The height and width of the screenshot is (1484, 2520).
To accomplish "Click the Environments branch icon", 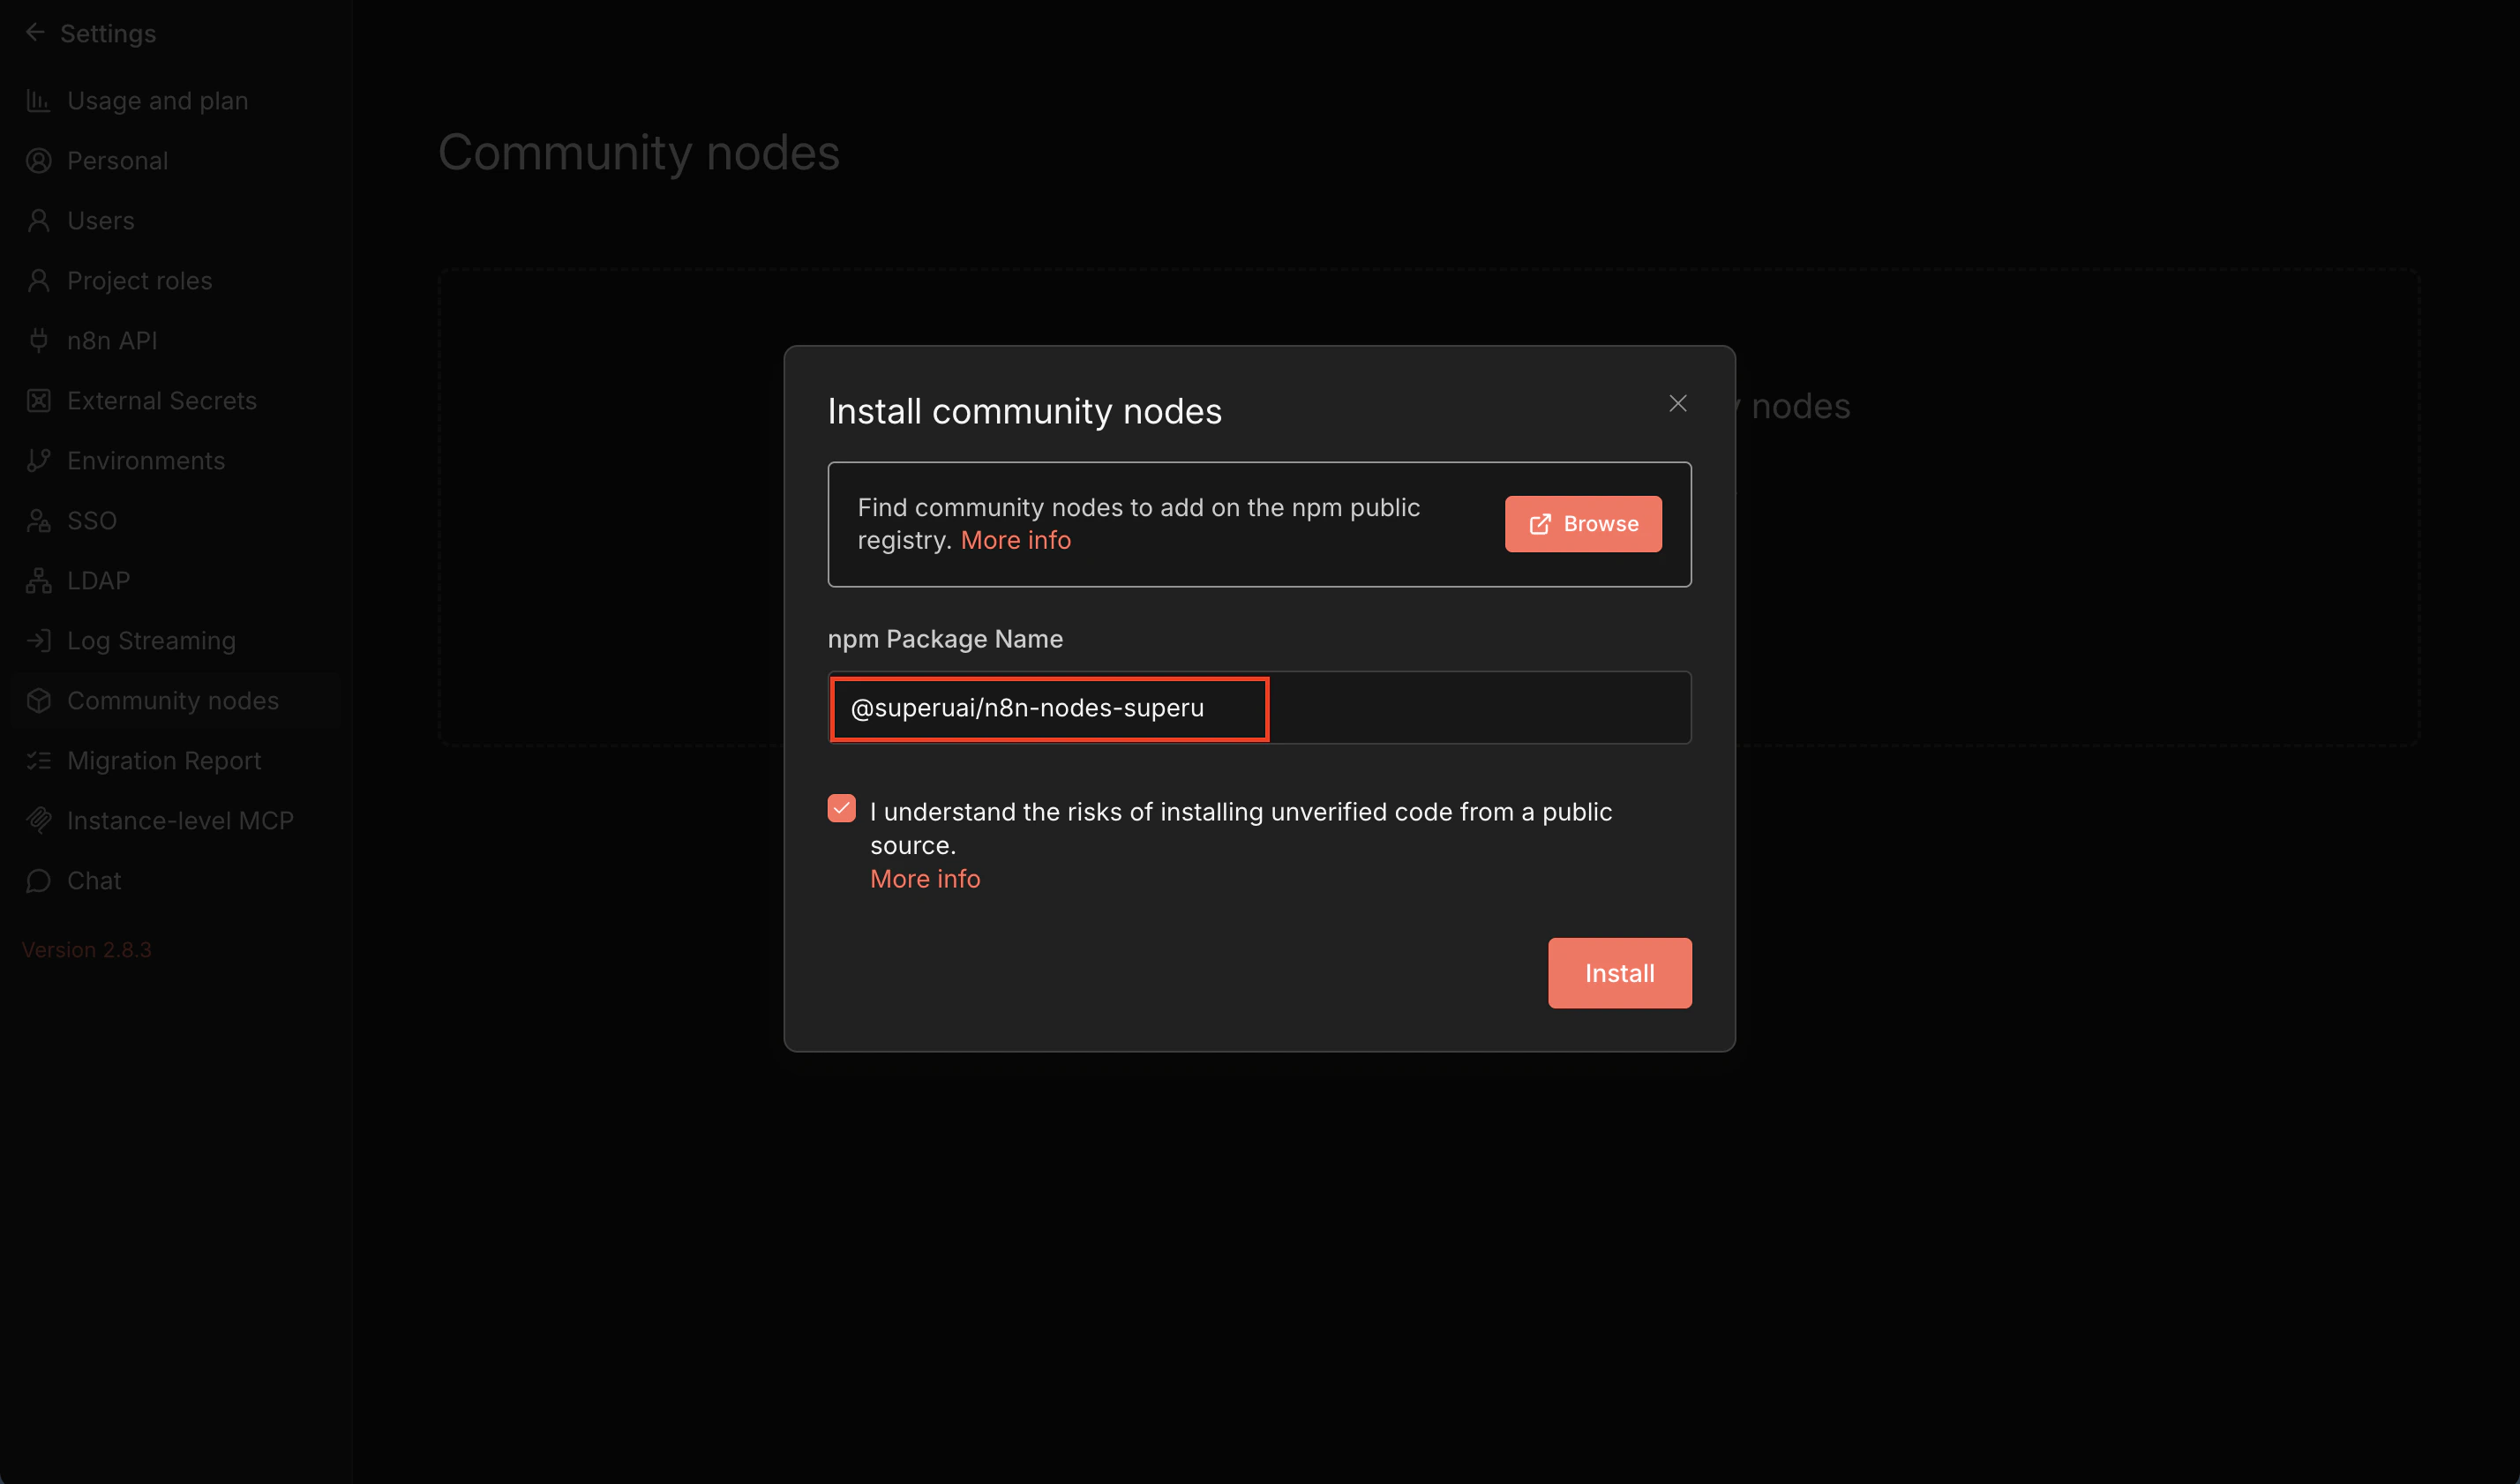I will click(x=38, y=461).
